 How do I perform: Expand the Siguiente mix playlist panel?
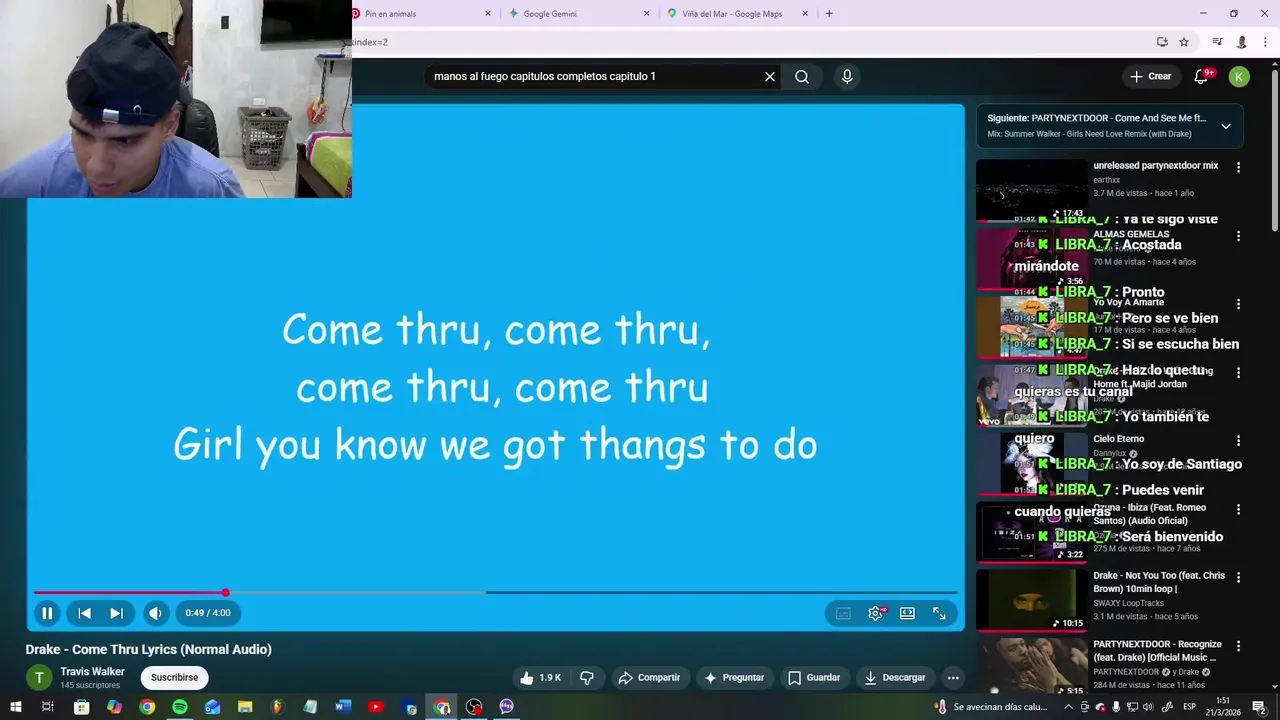(x=1226, y=126)
